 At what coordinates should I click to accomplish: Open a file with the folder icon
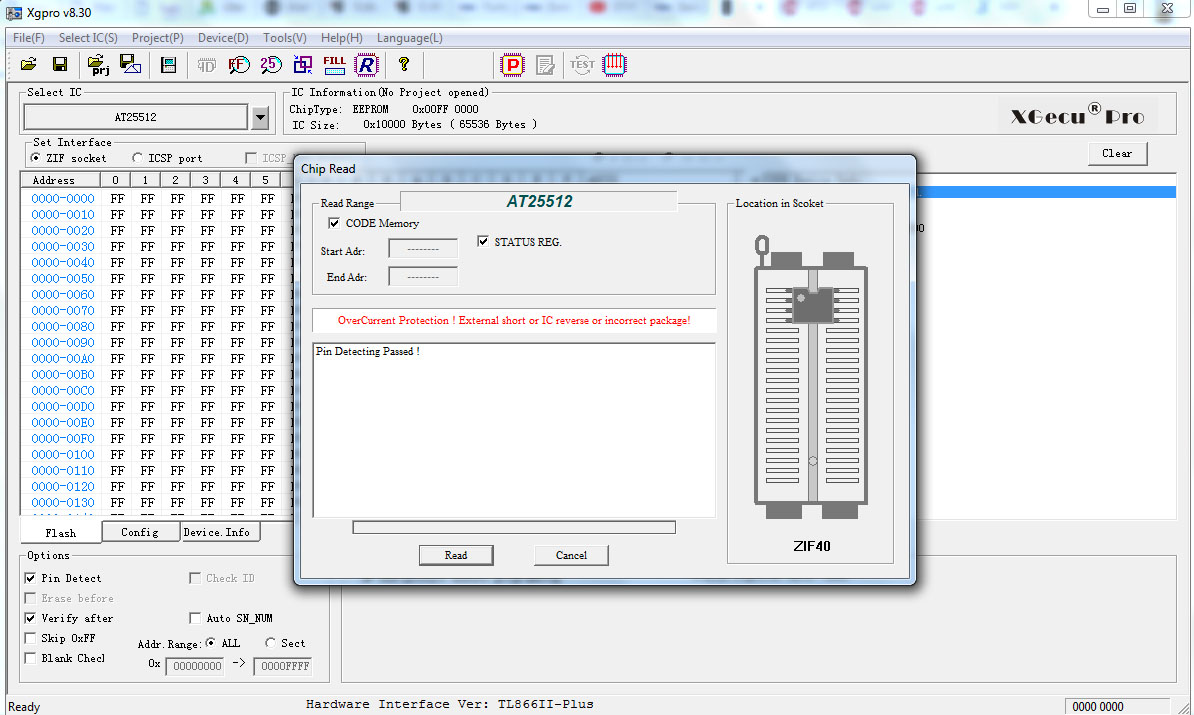tap(29, 65)
